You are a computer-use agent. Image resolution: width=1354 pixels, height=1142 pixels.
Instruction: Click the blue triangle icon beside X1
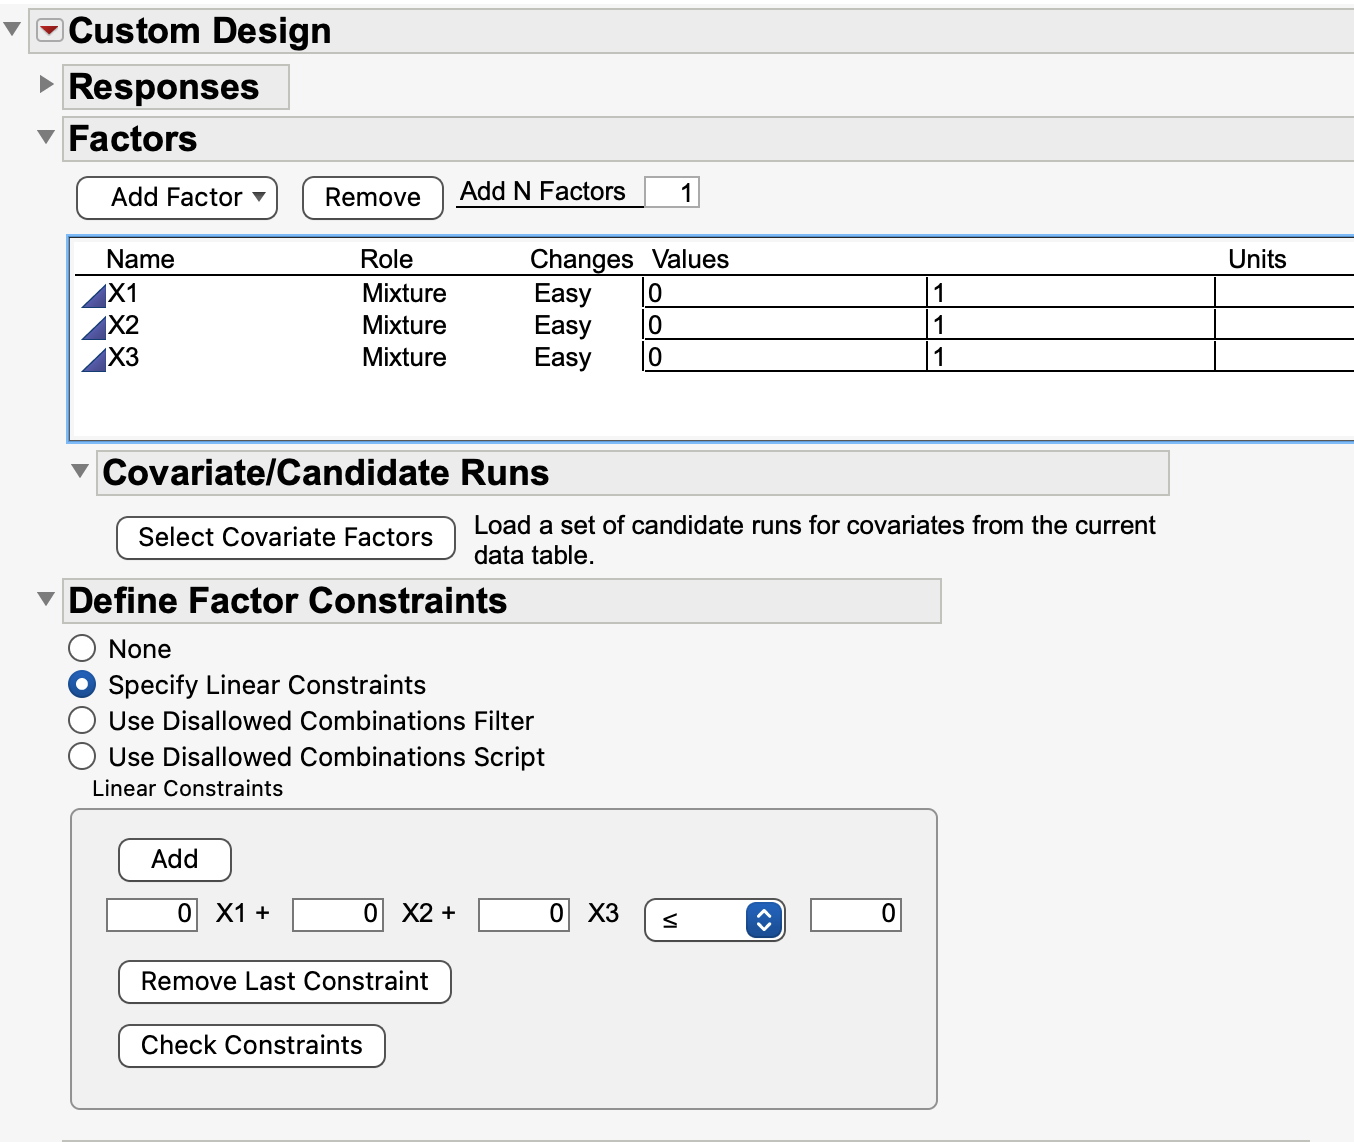pos(94,295)
